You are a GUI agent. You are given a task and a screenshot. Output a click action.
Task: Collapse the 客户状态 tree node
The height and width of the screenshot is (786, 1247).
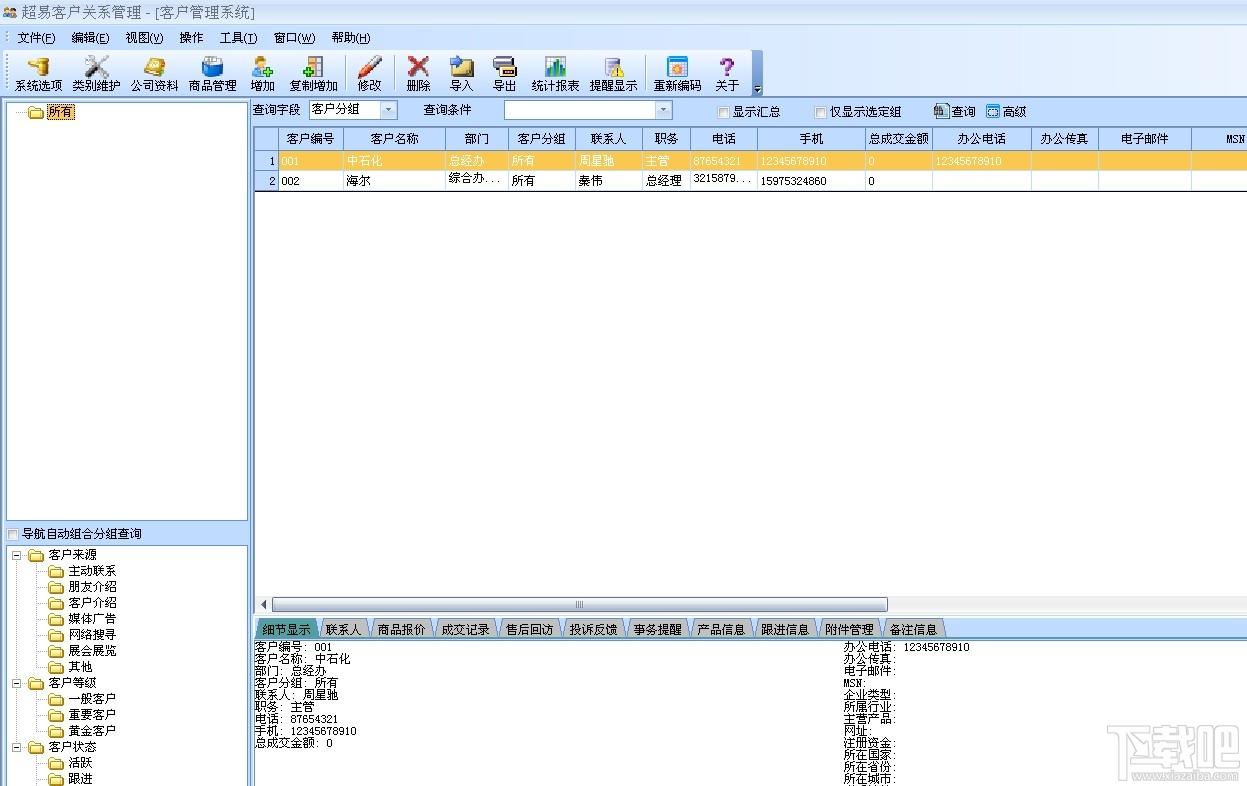click(17, 747)
